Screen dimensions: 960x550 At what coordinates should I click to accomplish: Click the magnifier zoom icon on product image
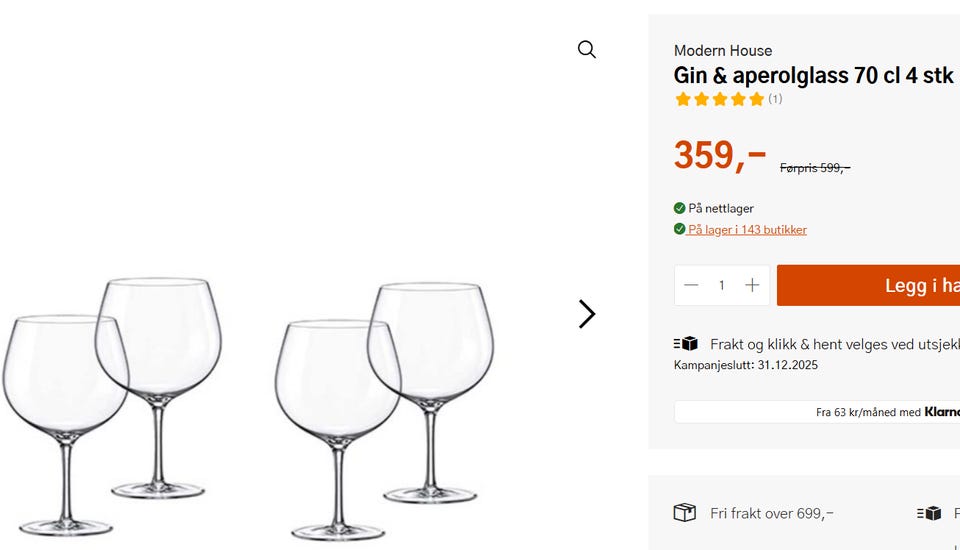click(587, 50)
